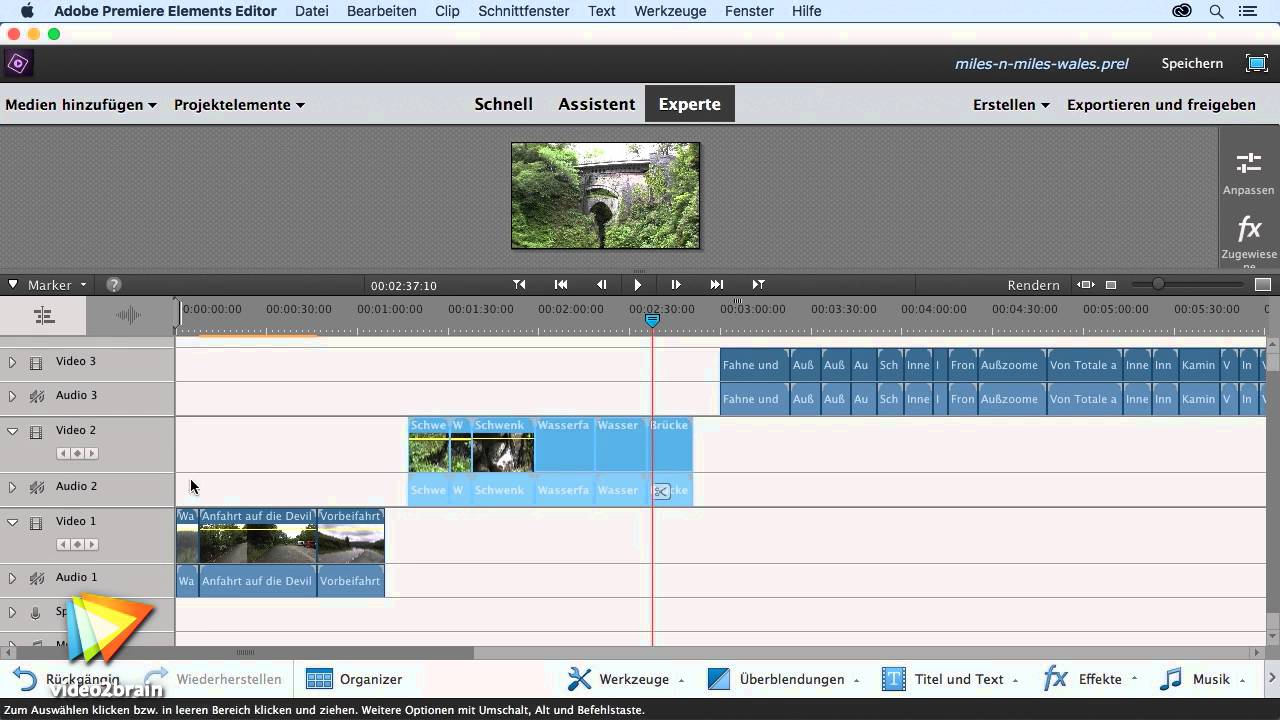Switch to timeline track view icon
Screen dimensions: 1280x720
click(43, 316)
